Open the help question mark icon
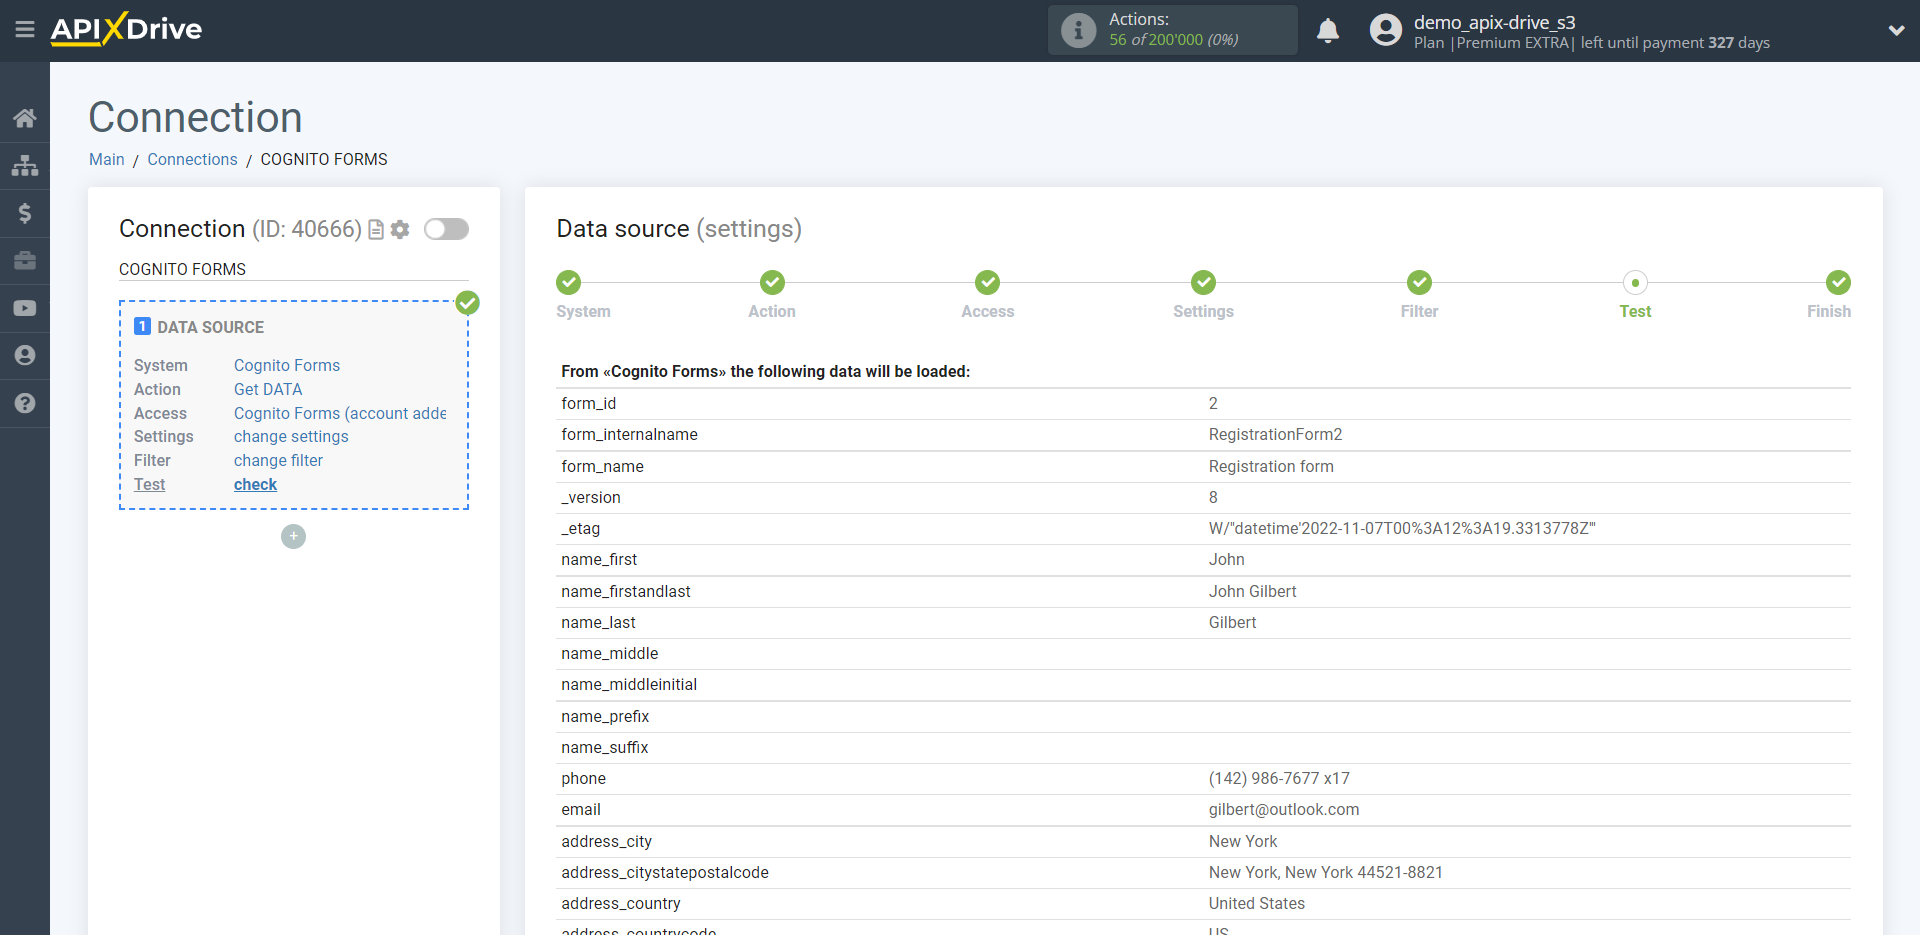The width and height of the screenshot is (1920, 935). click(x=25, y=403)
